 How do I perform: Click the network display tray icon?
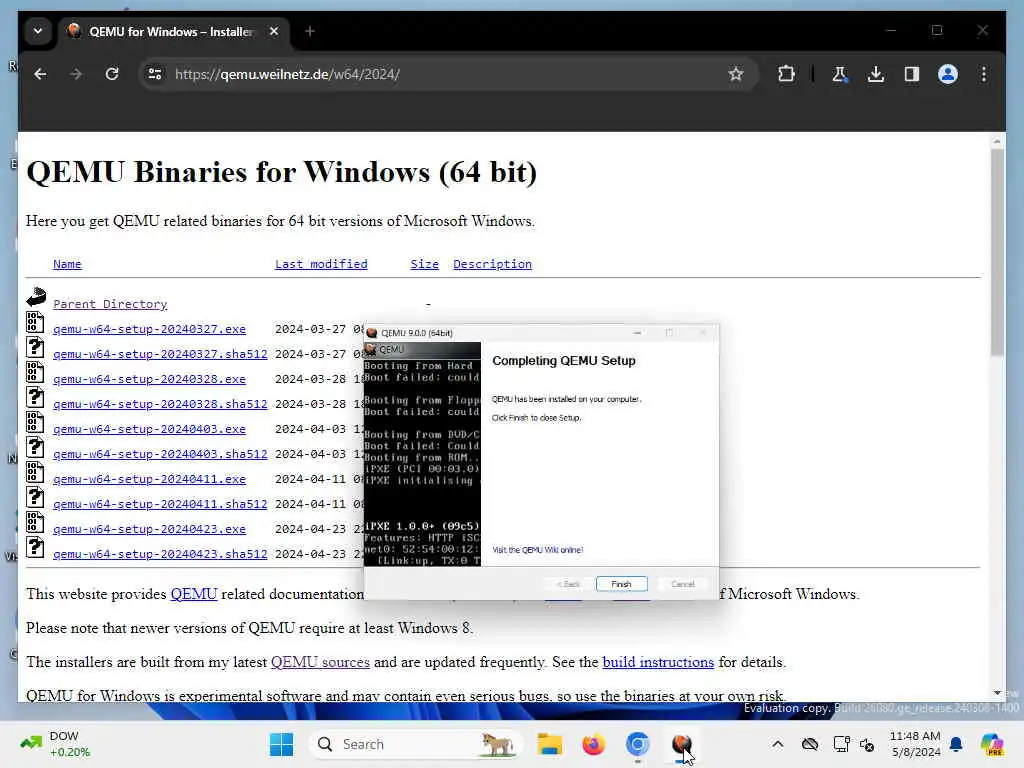coord(841,744)
